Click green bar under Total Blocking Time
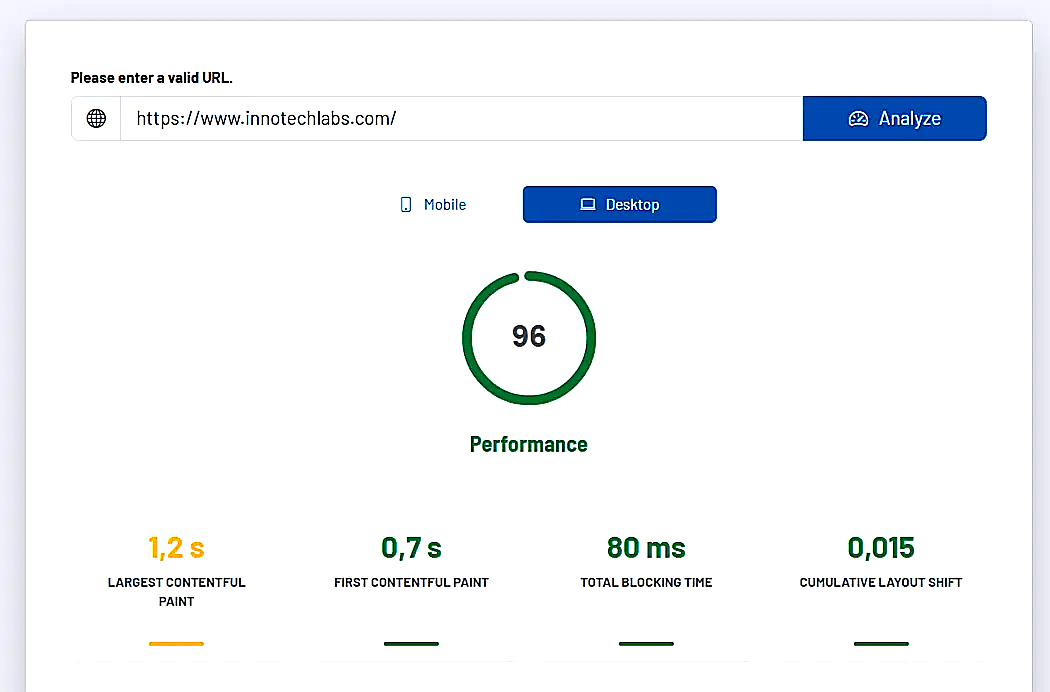 646,644
